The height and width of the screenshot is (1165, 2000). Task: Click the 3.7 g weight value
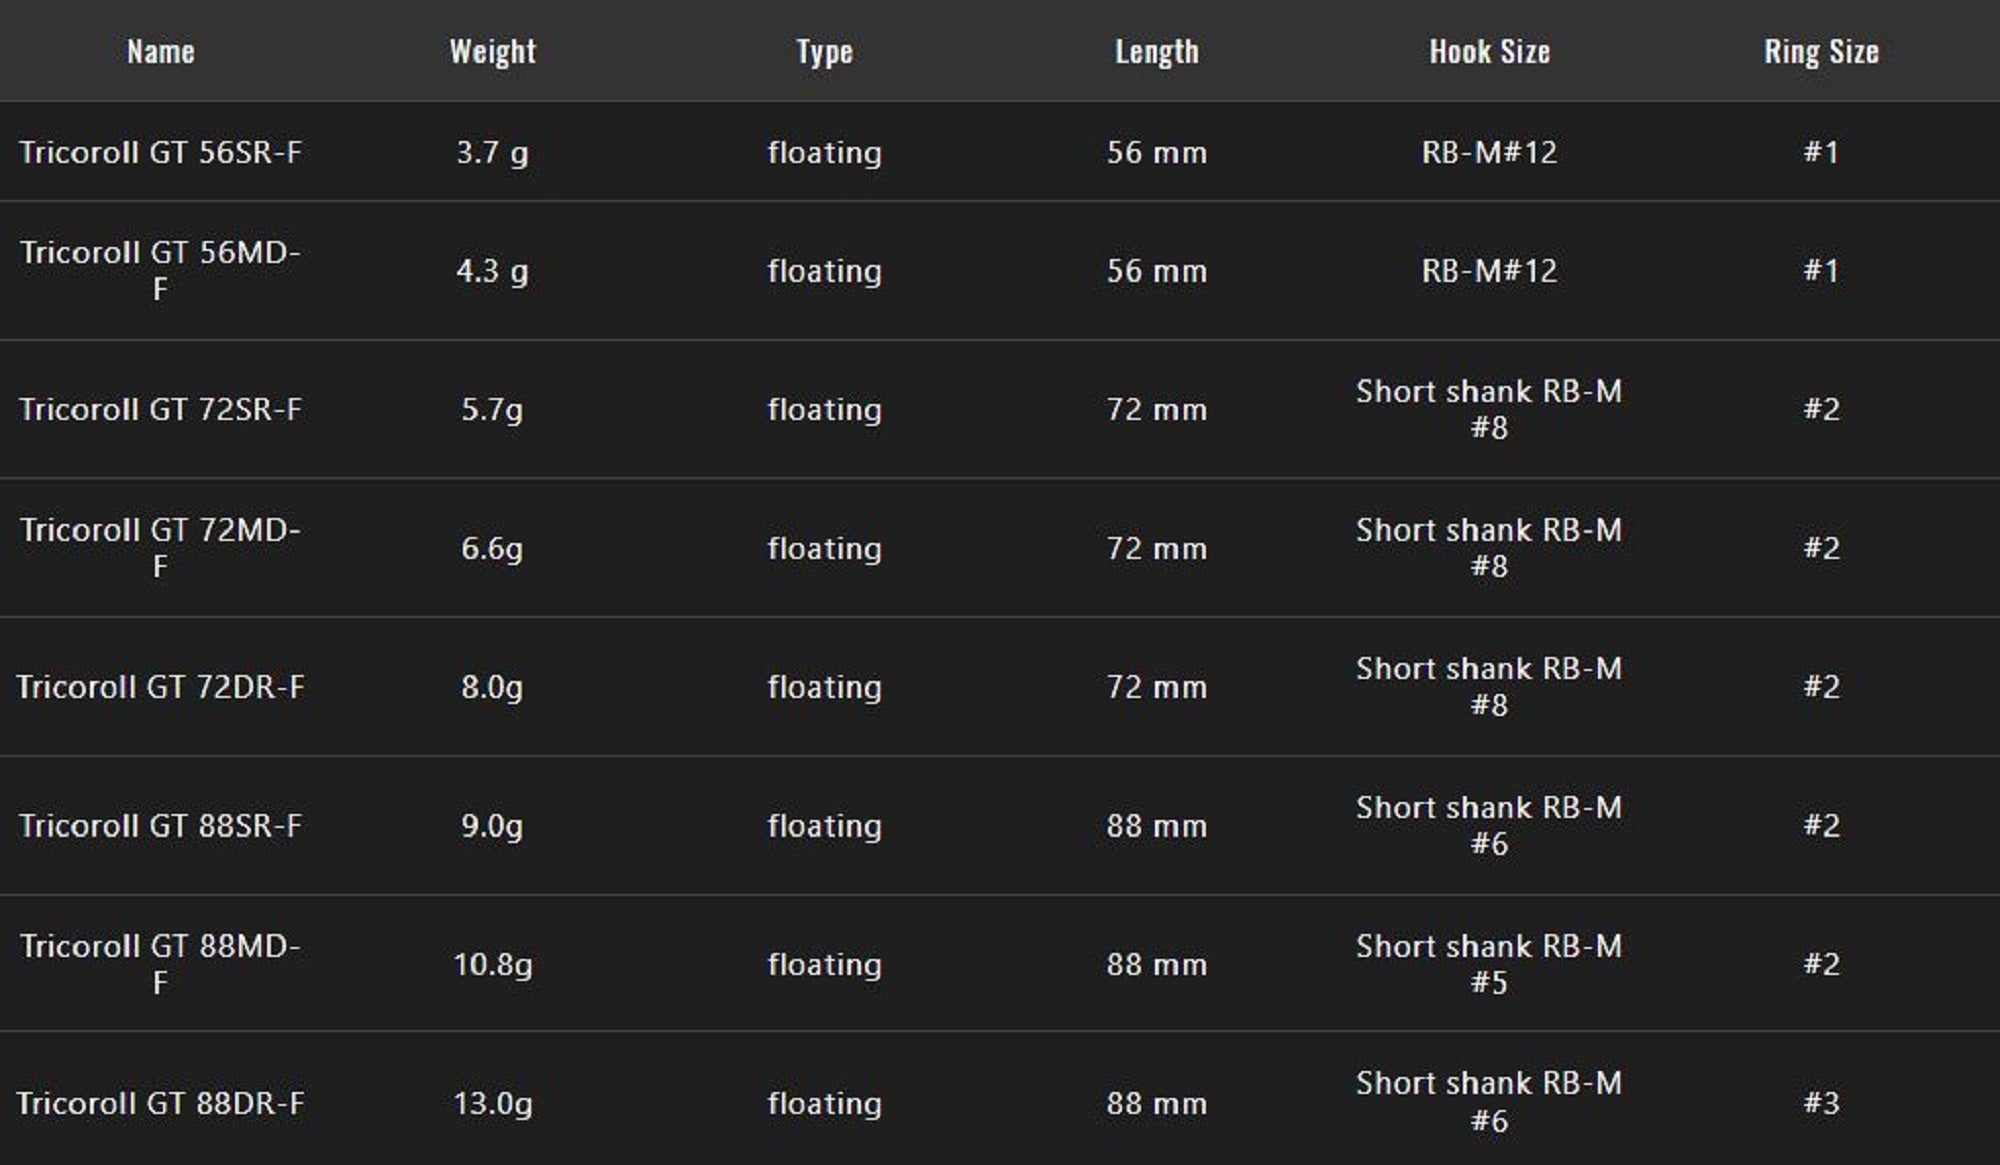pyautogui.click(x=492, y=152)
